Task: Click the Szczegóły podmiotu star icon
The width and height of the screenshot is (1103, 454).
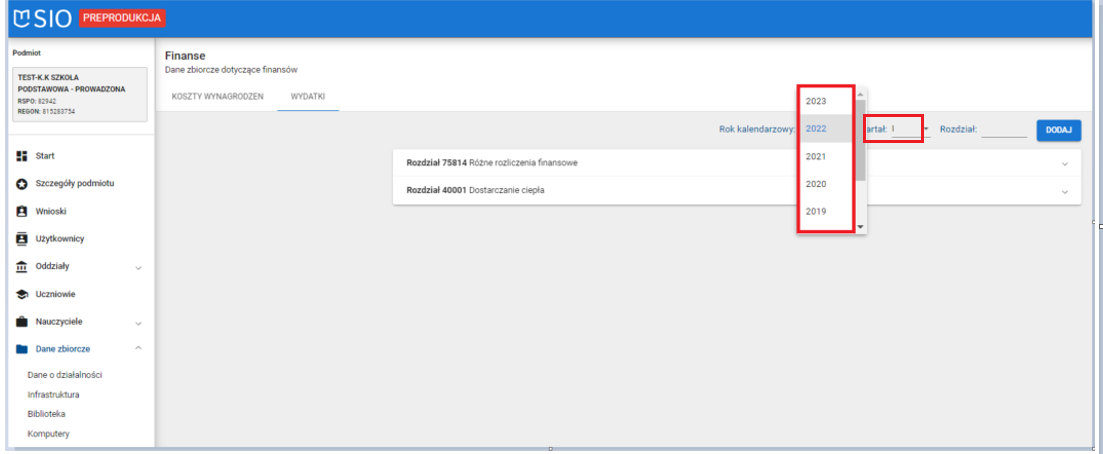Action: click(20, 184)
